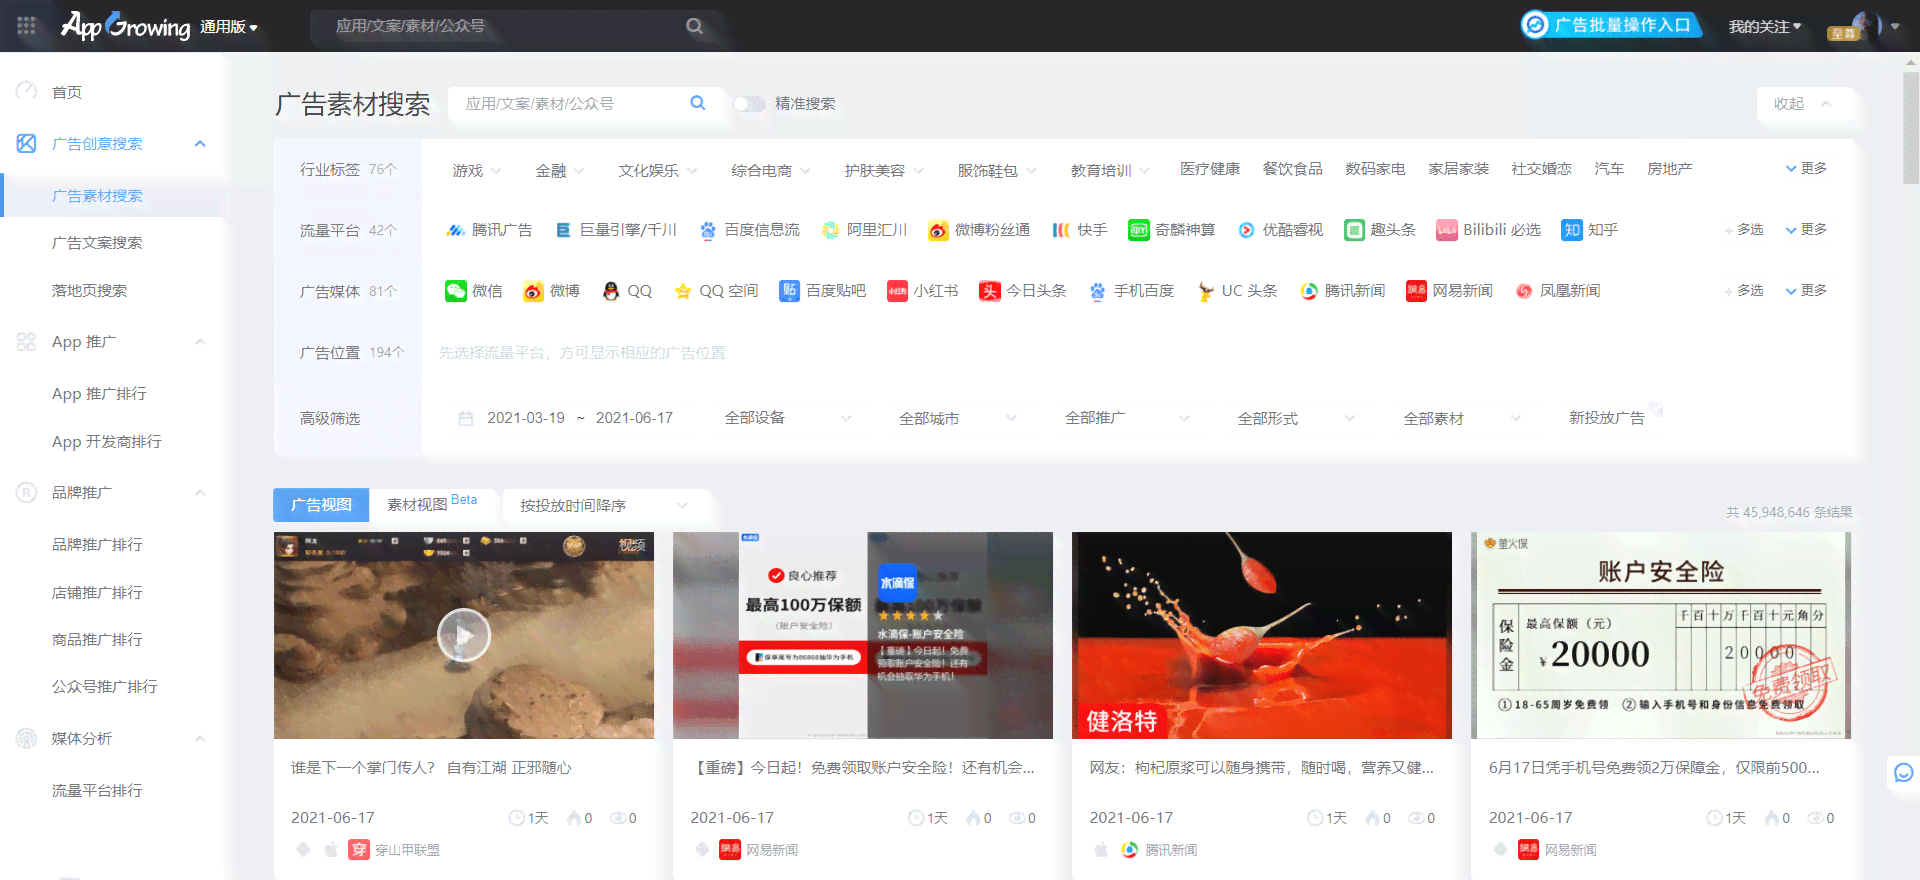Click the AppGrowing logo

[x=125, y=26]
